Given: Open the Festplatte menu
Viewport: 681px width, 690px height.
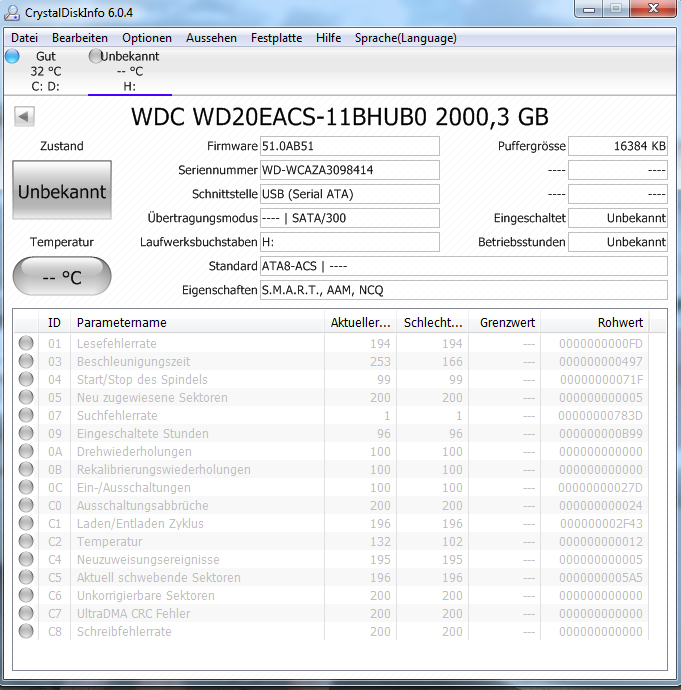Looking at the screenshot, I should pyautogui.click(x=276, y=38).
